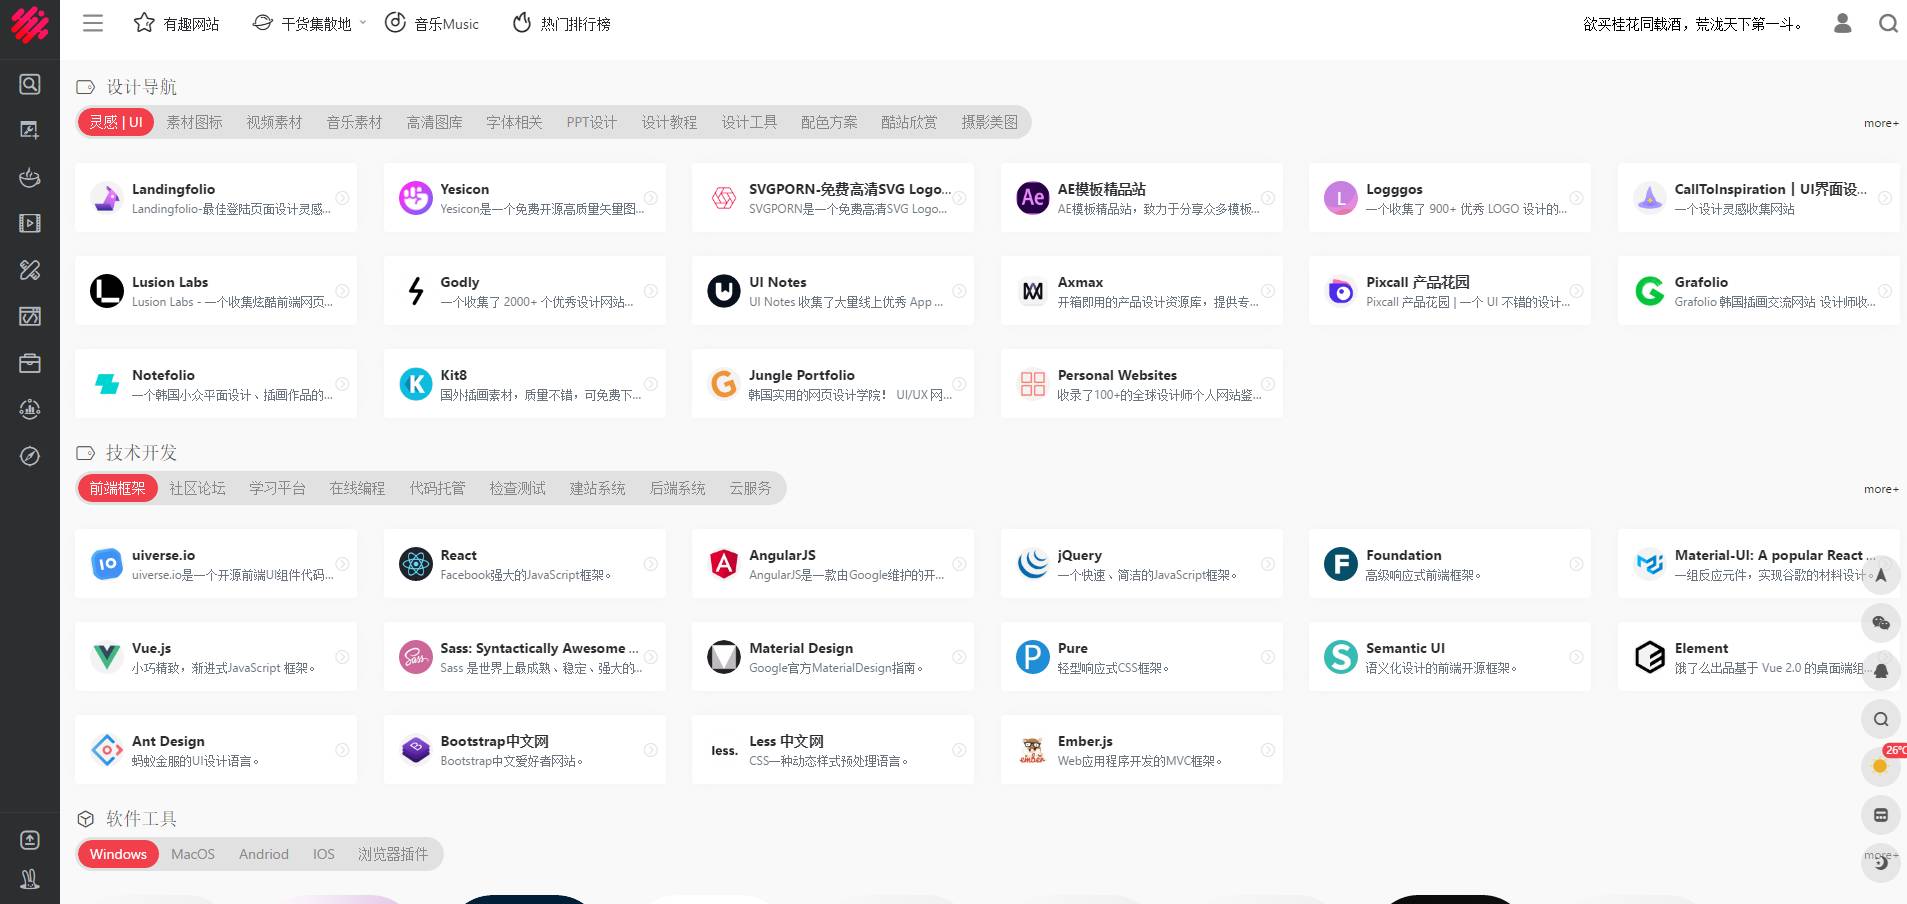Screen dimensions: 1907x904
Task: Click the Grafolio green G icon
Action: 1649,291
